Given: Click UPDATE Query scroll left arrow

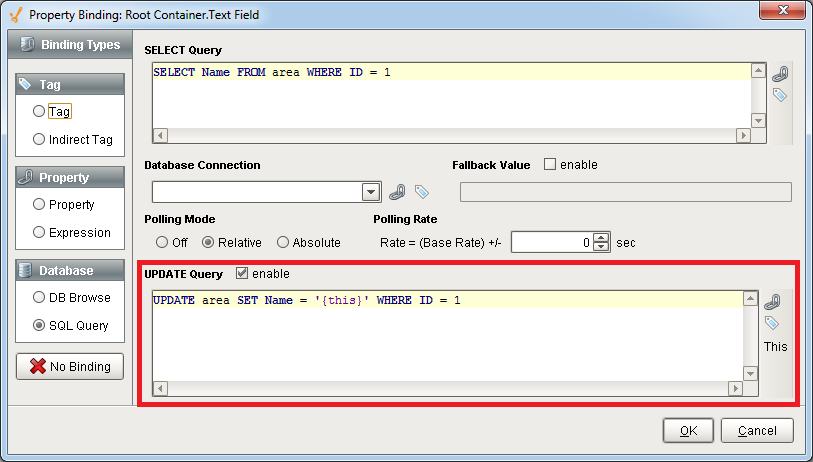Looking at the screenshot, I should tap(160, 388).
